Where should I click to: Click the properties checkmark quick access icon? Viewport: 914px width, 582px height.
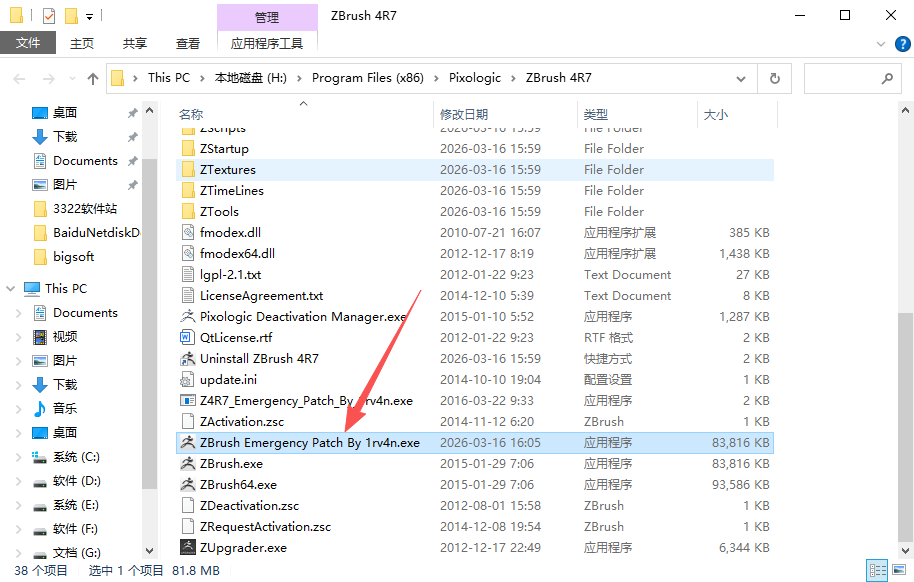click(49, 16)
